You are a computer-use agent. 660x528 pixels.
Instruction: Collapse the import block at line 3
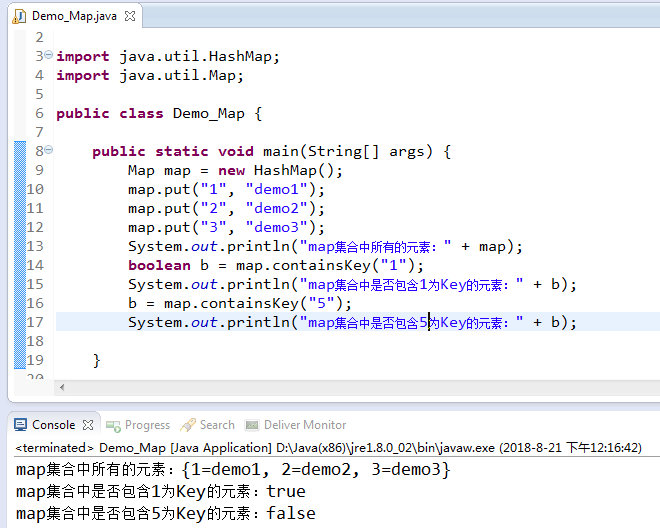[x=49, y=55]
